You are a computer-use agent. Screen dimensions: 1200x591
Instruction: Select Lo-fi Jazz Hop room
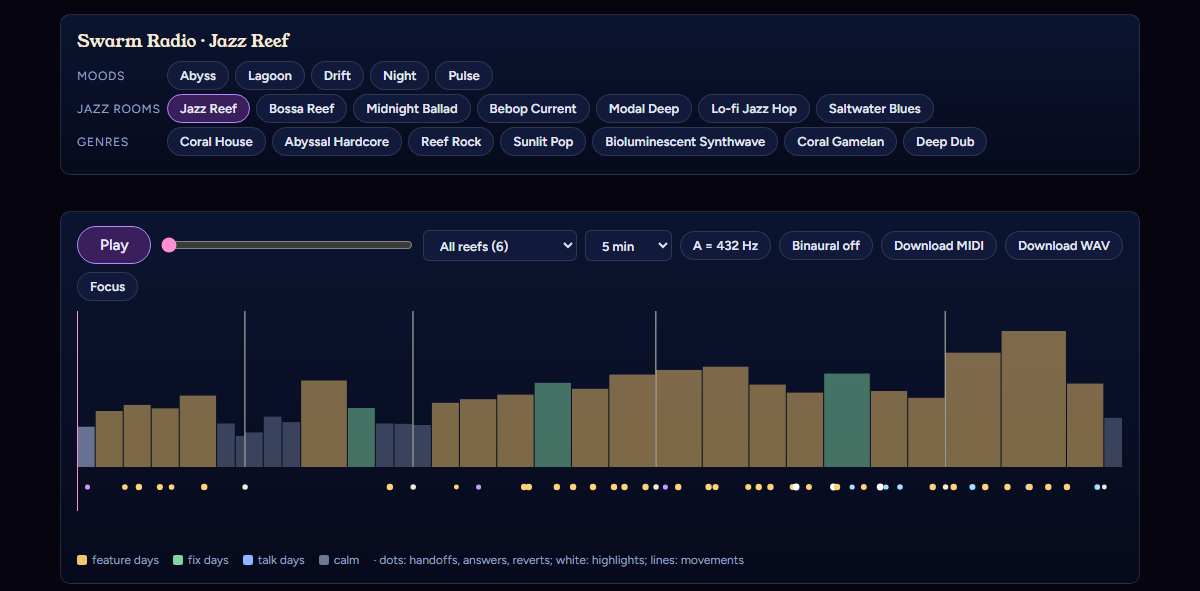coord(754,109)
